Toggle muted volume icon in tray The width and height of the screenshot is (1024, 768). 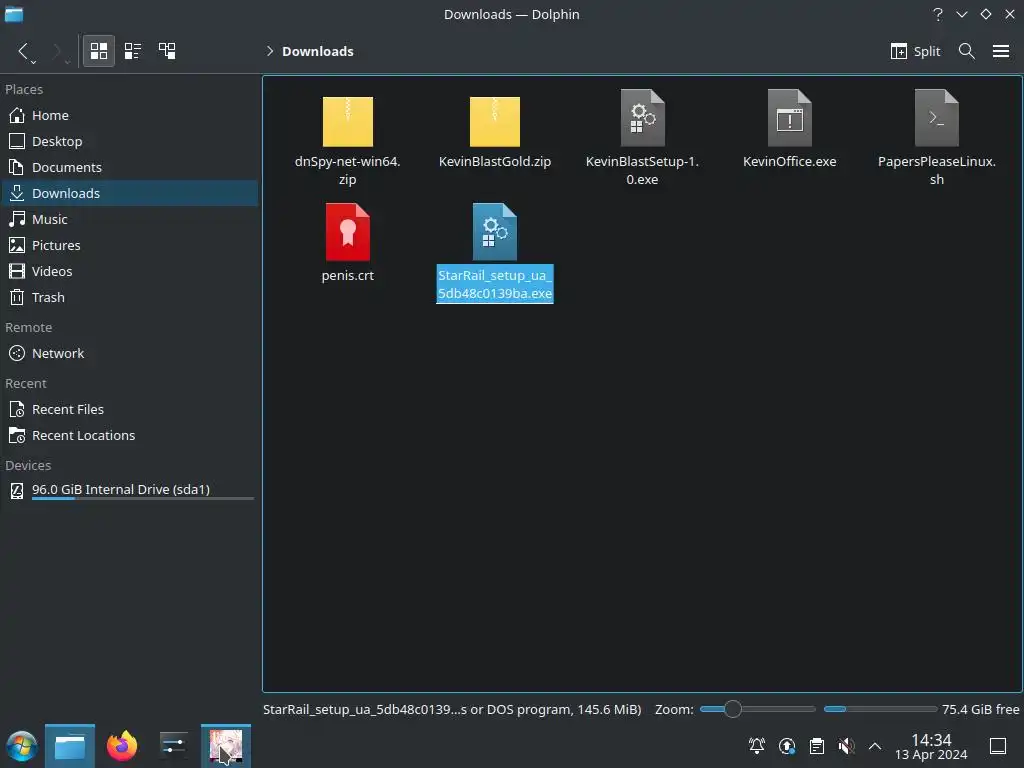tap(846, 746)
